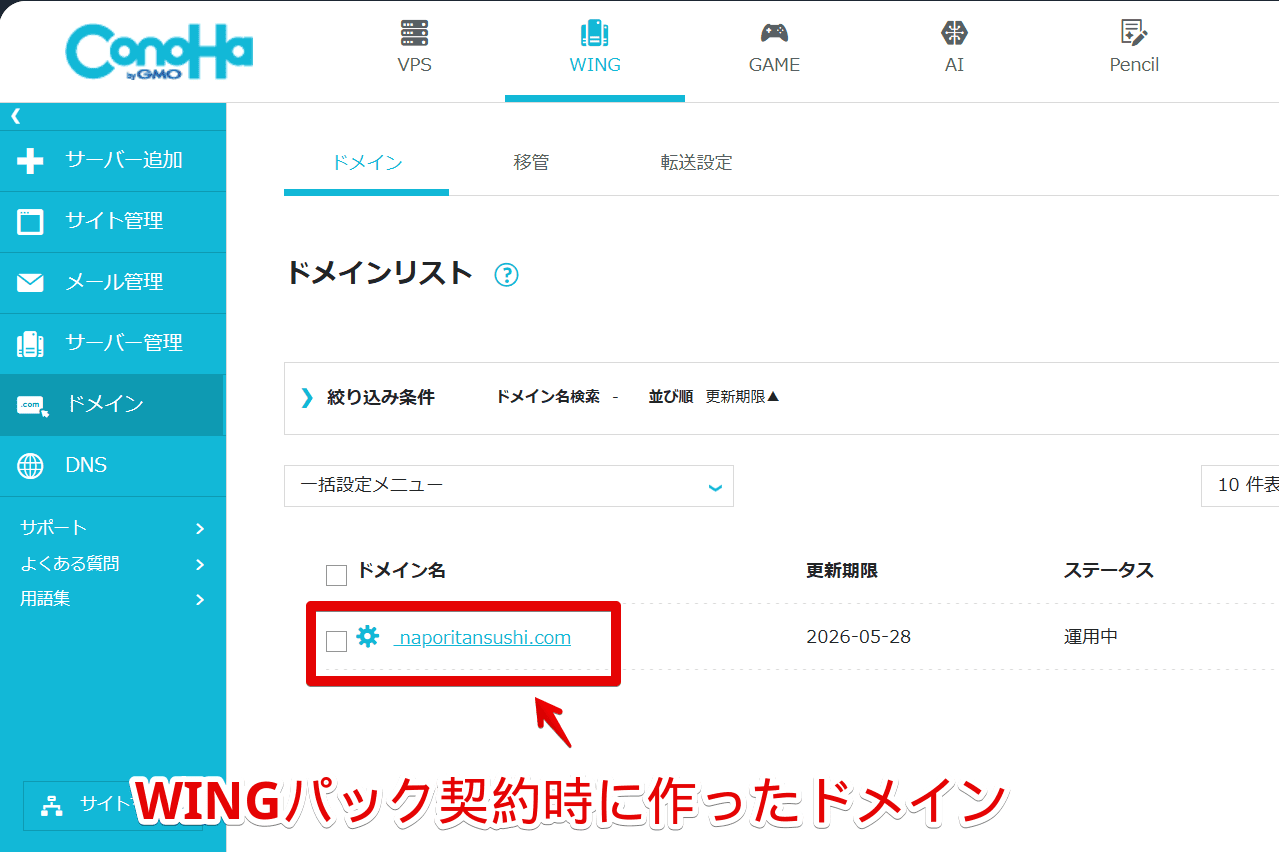The image size is (1279, 852).
Task: Open the 一括設定メニュー dropdown
Action: point(509,486)
